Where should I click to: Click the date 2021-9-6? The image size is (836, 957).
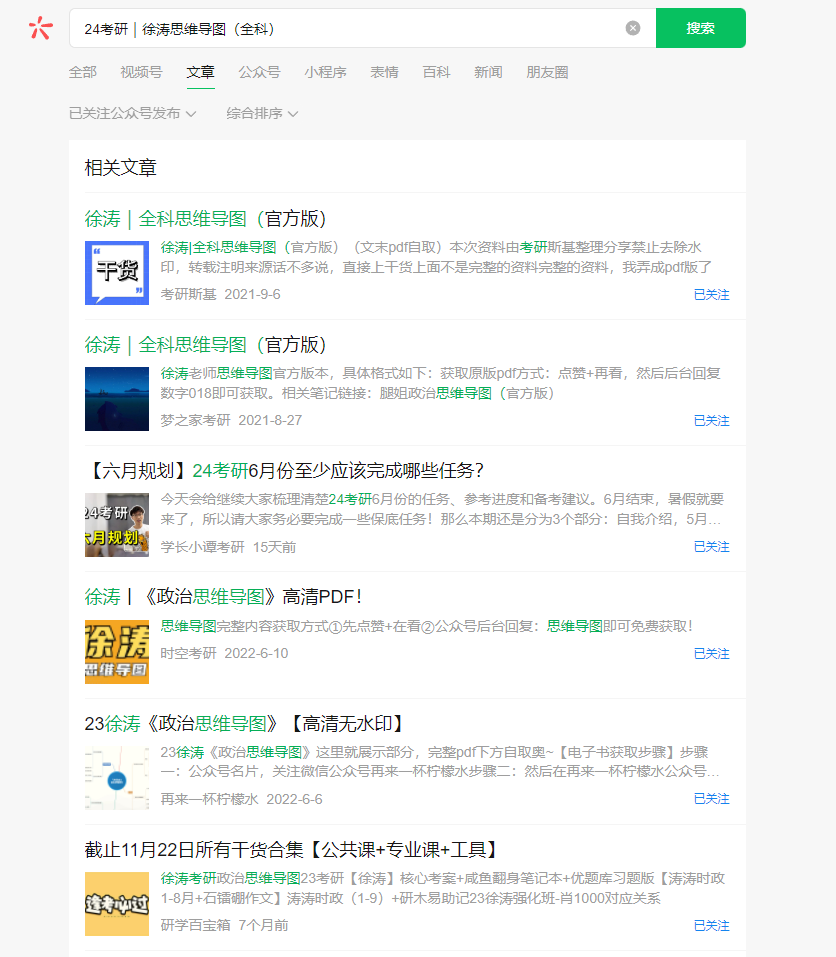point(253,294)
